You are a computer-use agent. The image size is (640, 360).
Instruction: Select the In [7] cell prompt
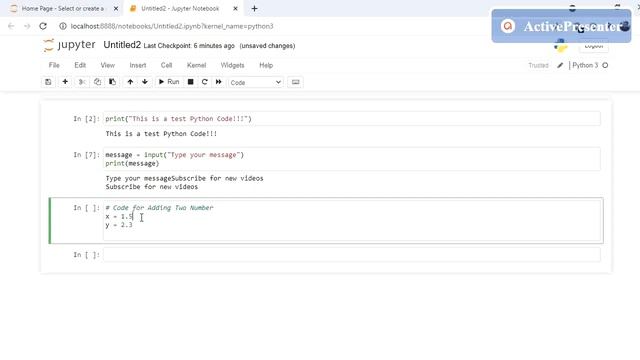pyautogui.click(x=86, y=155)
